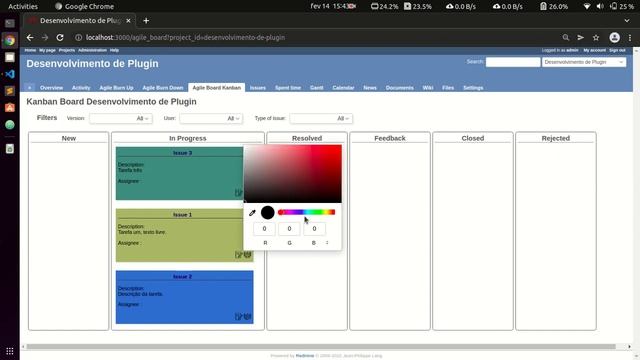The image size is (640, 360).
Task: Open the User filter dropdown
Action: [x=211, y=118]
